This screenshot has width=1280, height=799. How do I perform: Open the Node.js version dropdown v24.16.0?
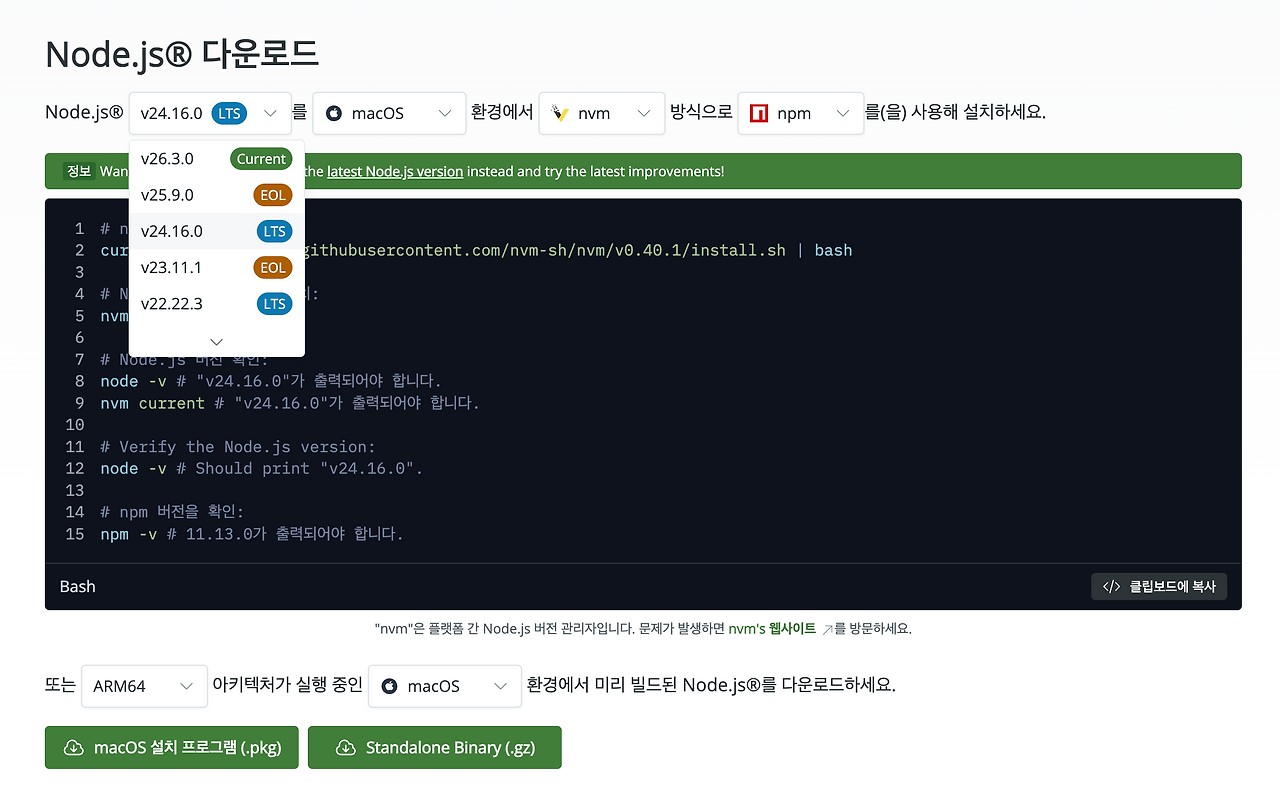pos(210,113)
